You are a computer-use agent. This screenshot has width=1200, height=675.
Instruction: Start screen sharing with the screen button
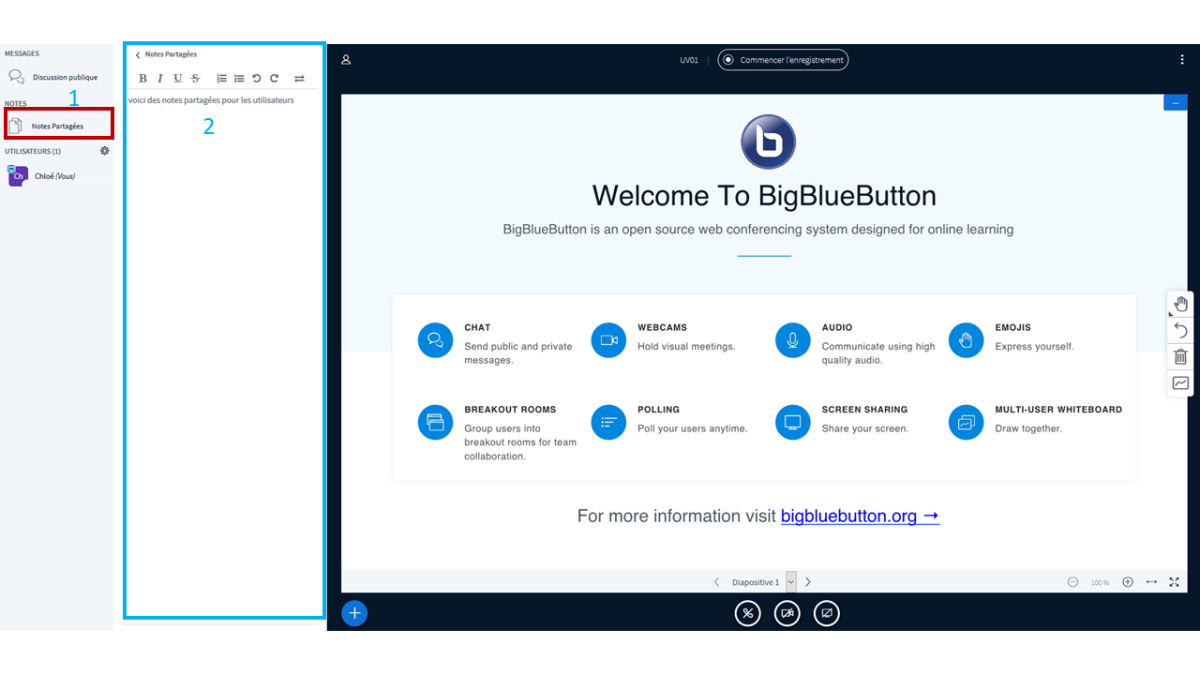826,613
